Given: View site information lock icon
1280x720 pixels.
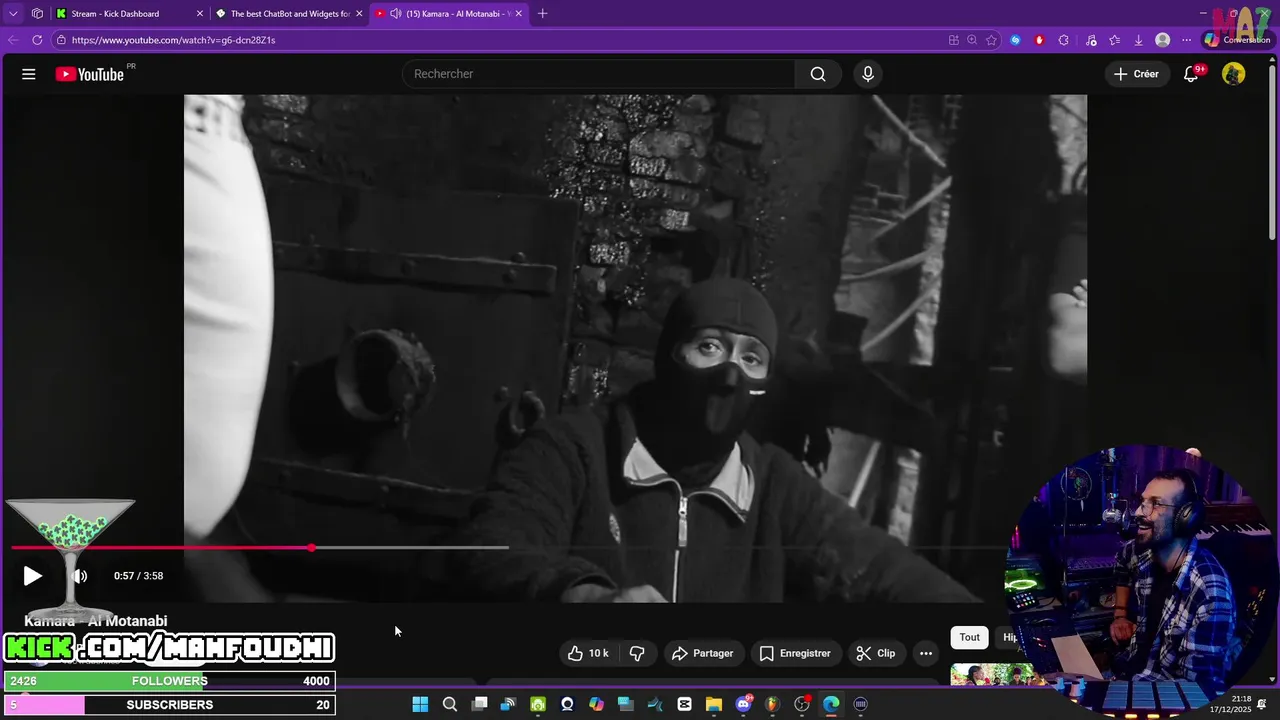Looking at the screenshot, I should click(x=61, y=40).
